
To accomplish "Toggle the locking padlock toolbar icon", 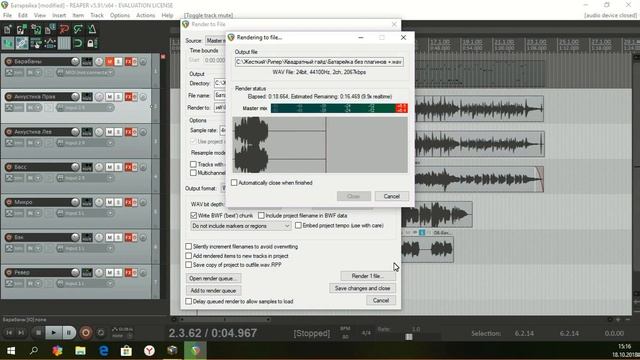I will [92, 43].
